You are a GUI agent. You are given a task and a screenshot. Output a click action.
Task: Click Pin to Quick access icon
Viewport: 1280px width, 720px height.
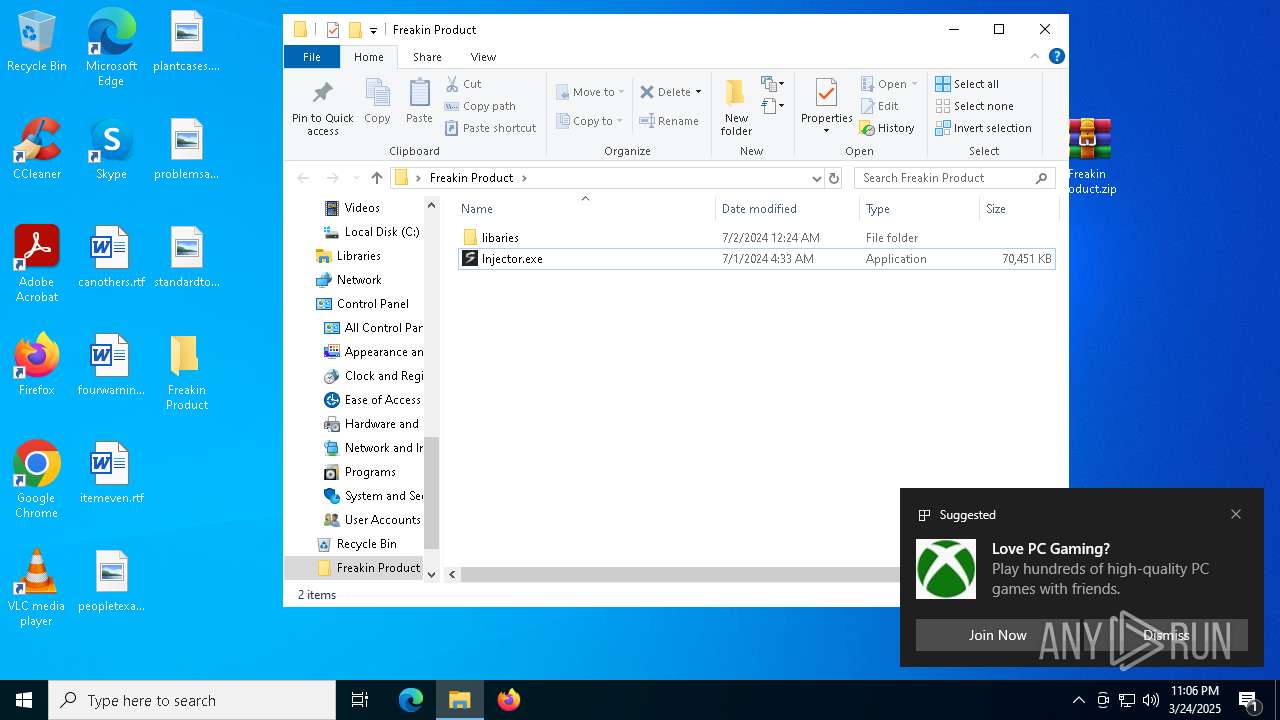click(322, 93)
